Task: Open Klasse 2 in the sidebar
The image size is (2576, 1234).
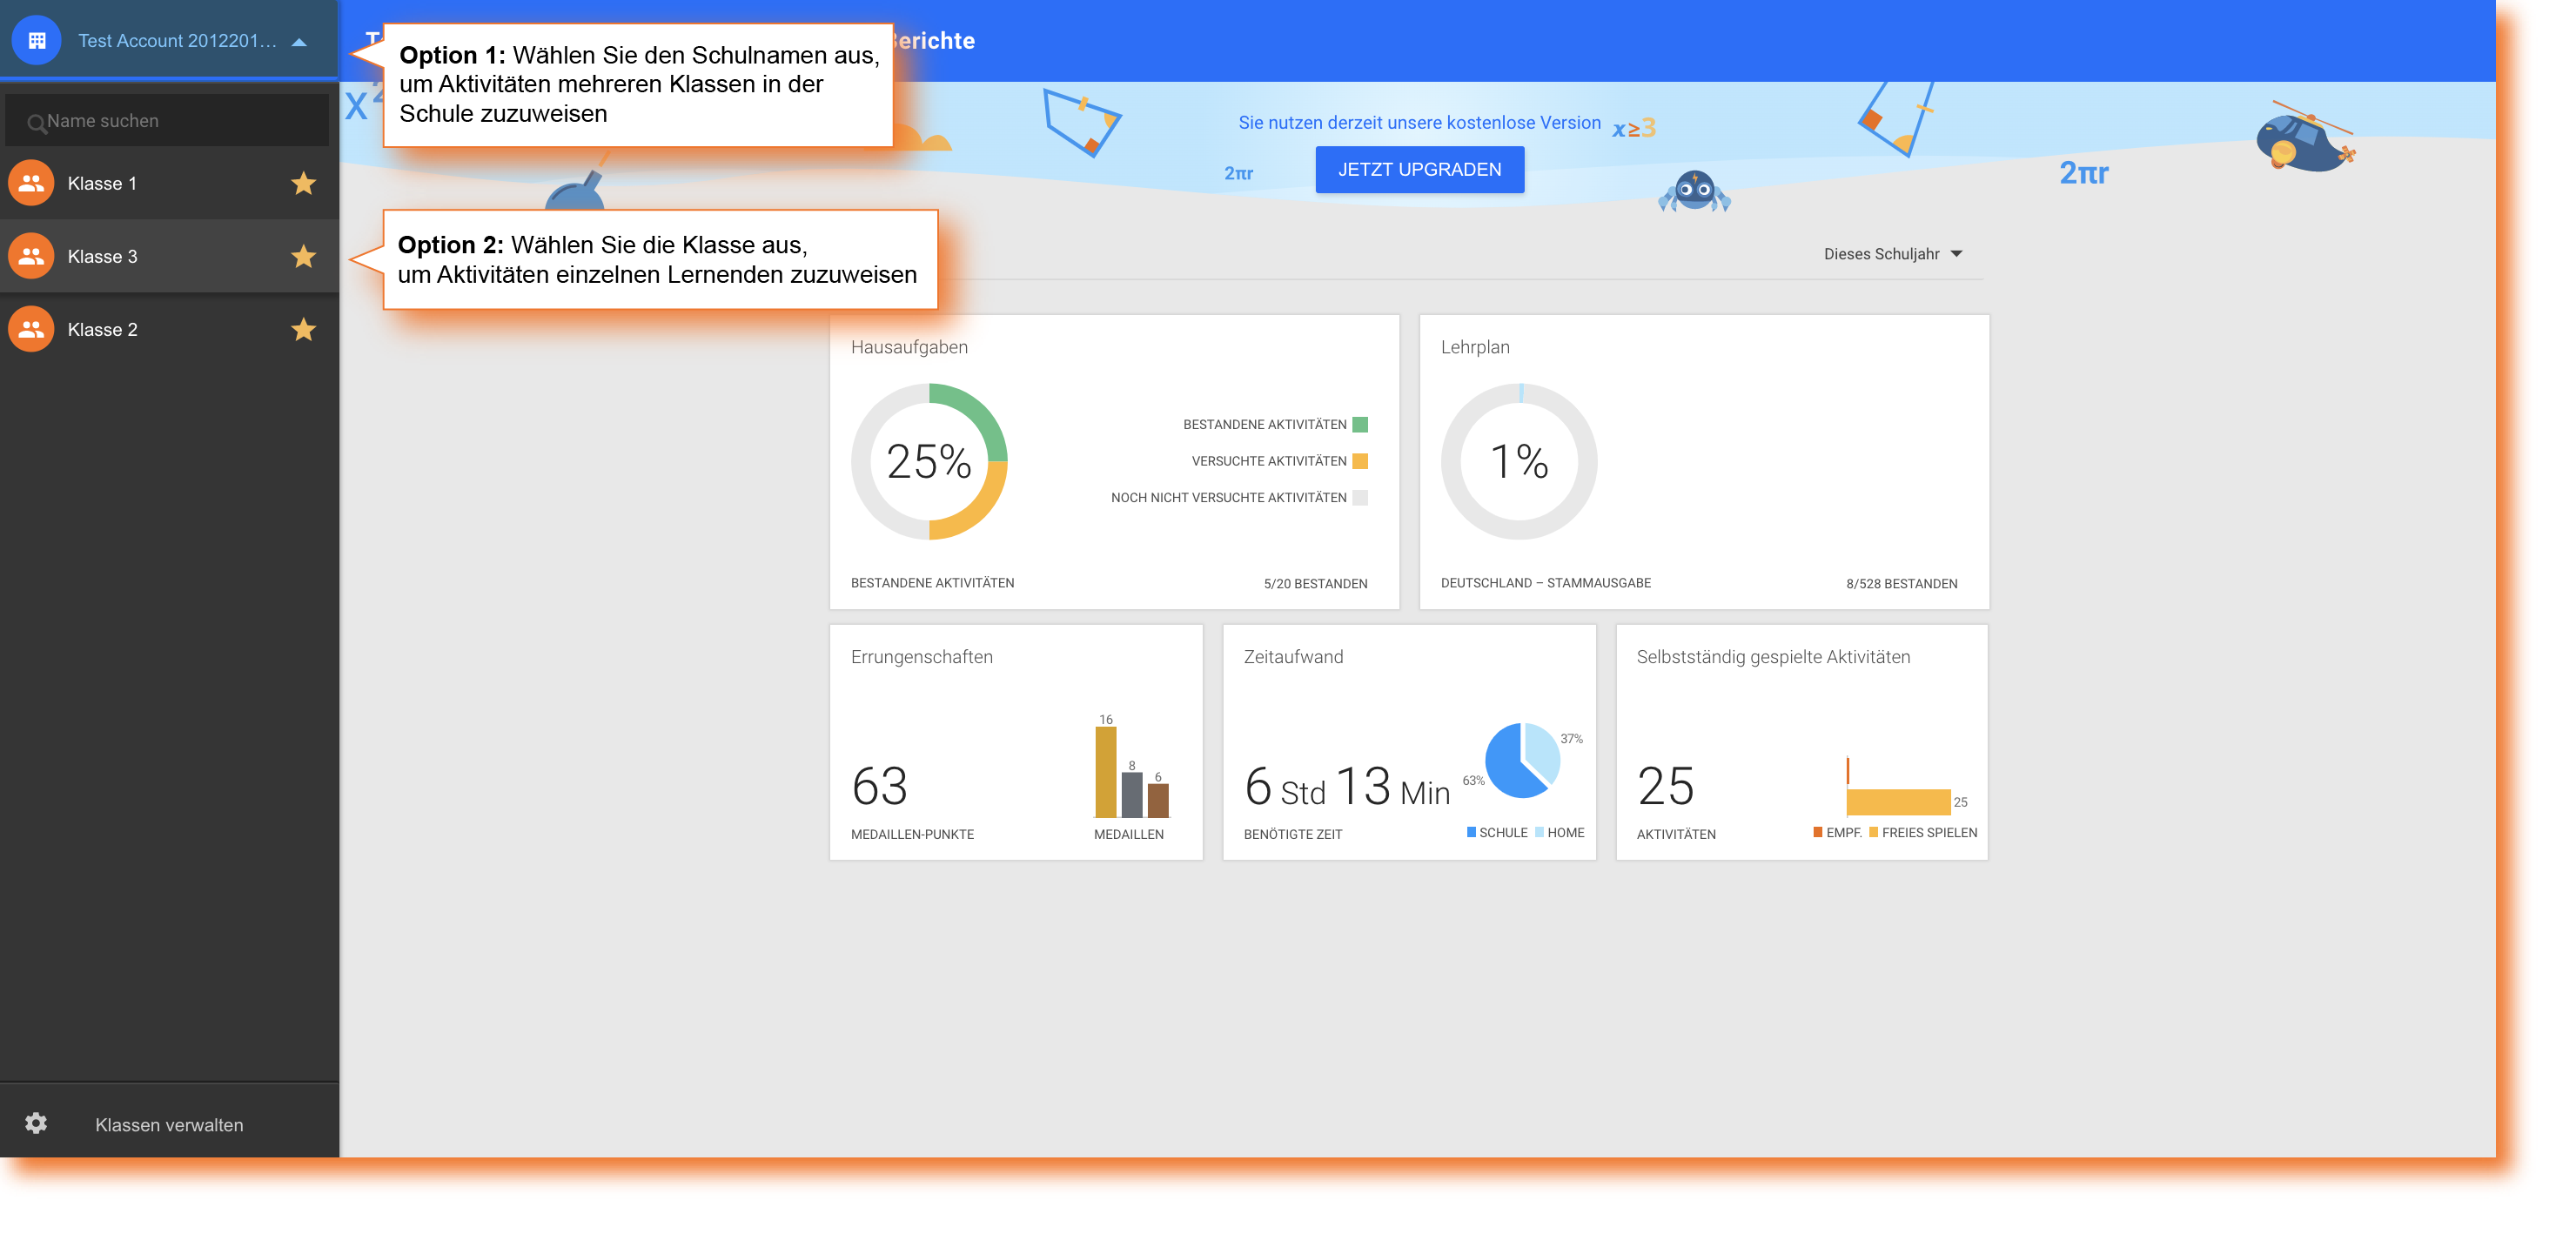Action: point(169,329)
